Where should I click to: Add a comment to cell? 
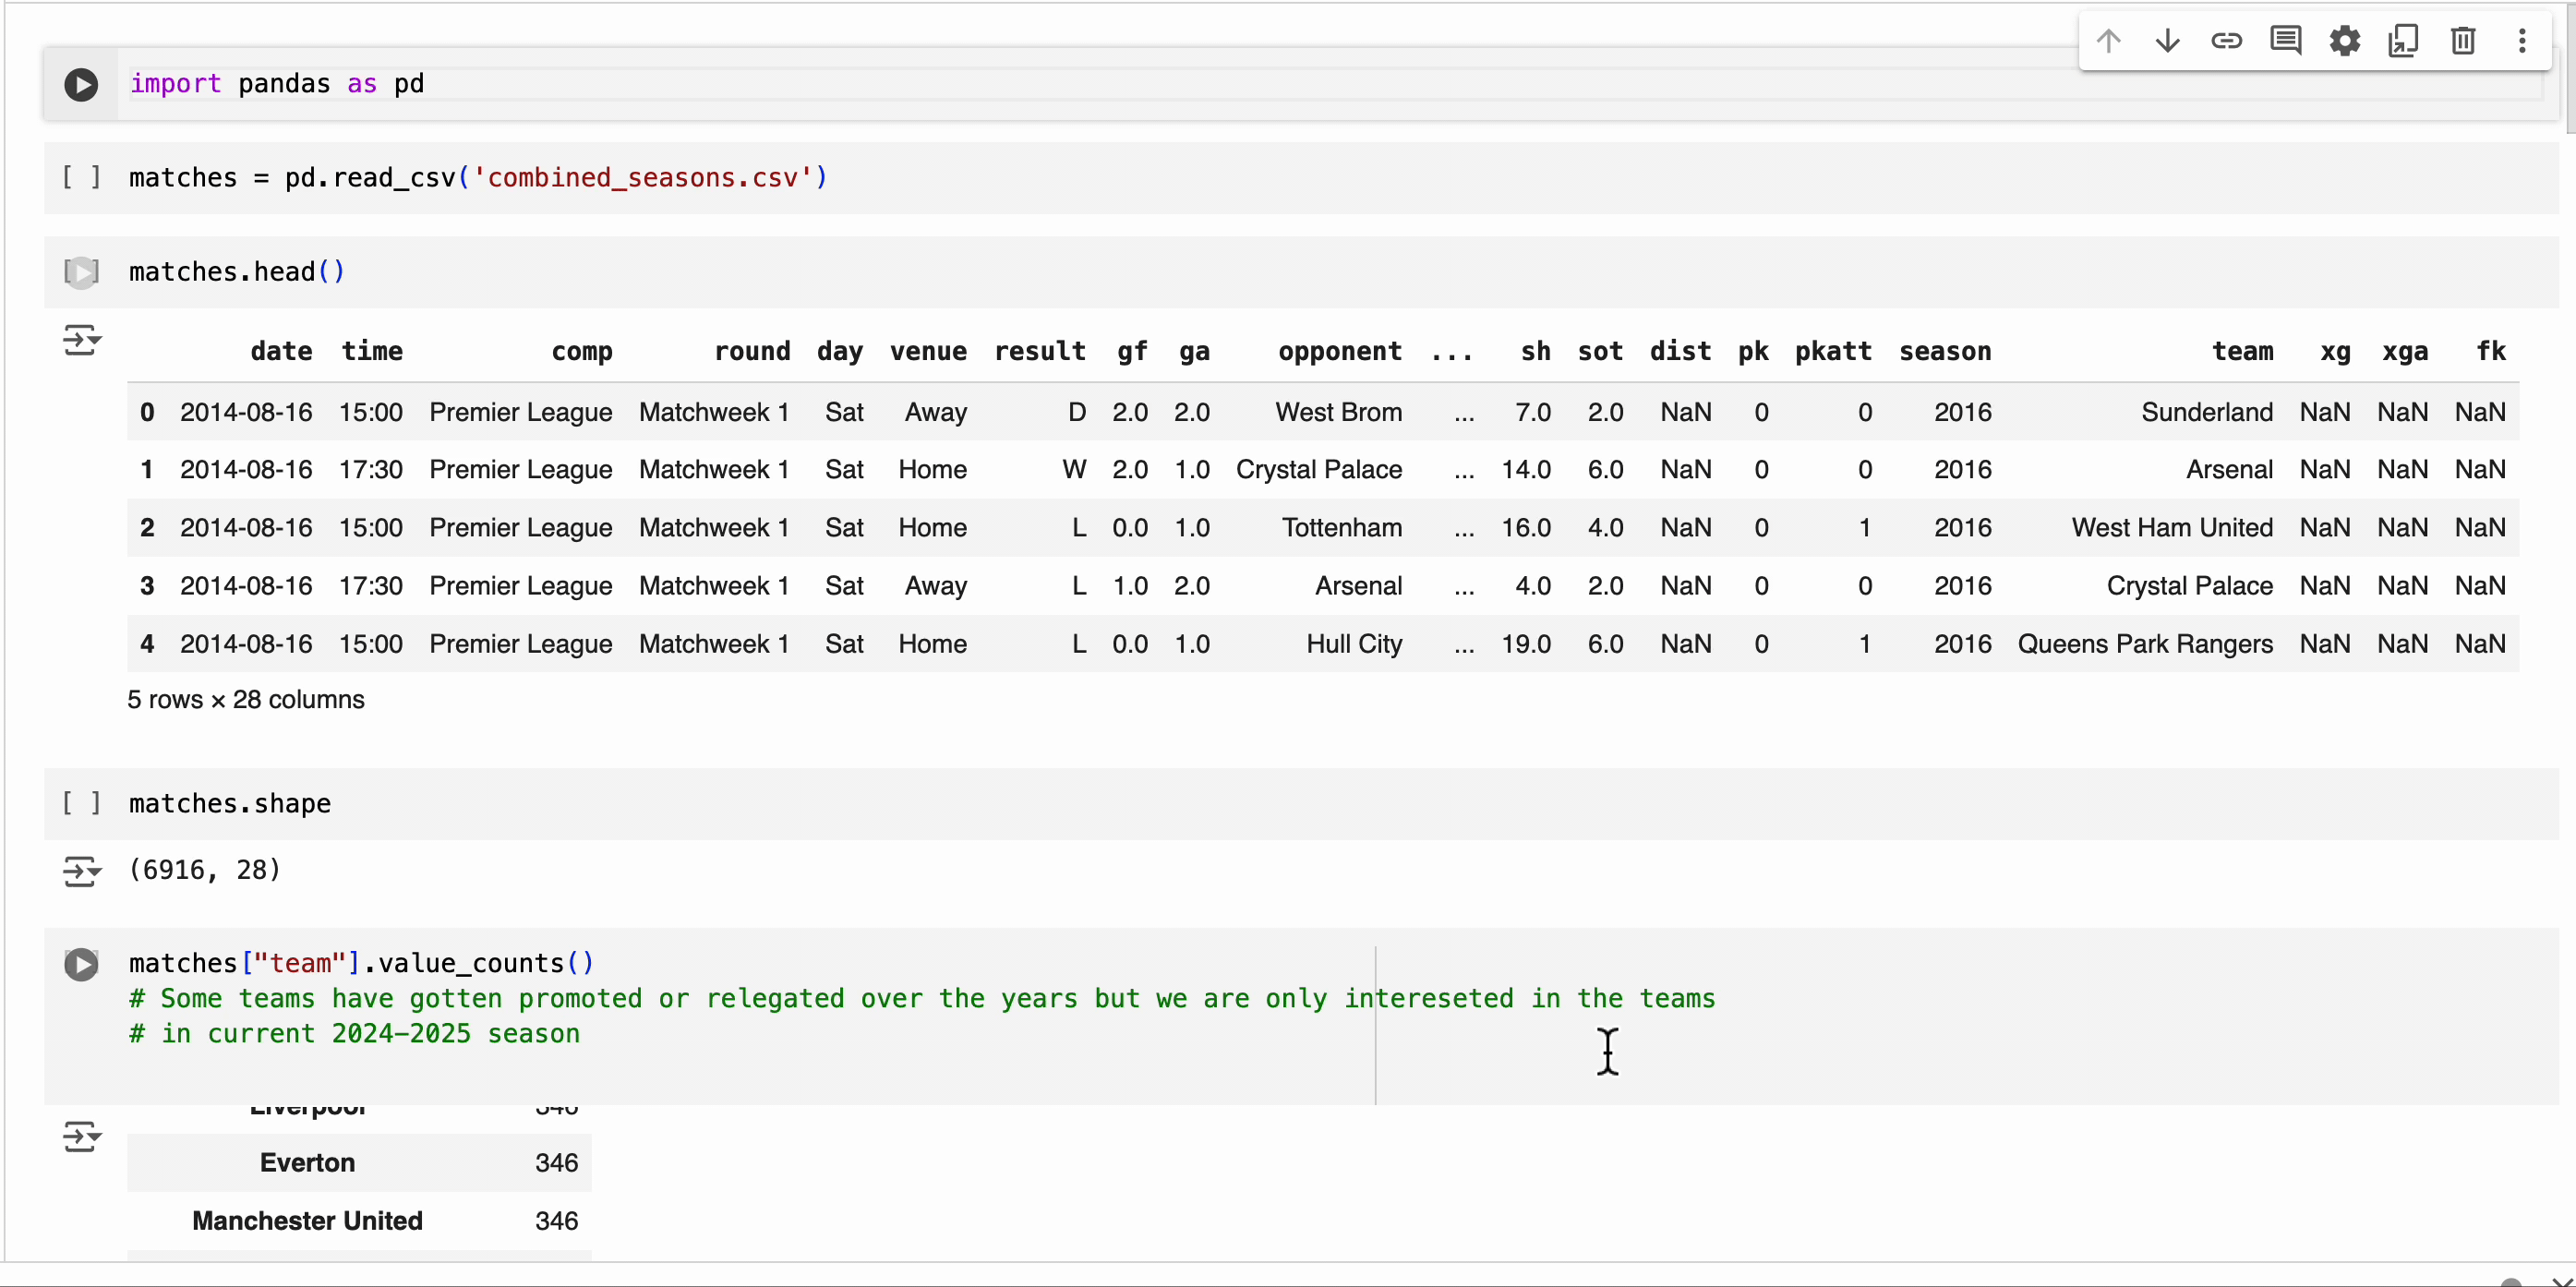(x=2285, y=41)
